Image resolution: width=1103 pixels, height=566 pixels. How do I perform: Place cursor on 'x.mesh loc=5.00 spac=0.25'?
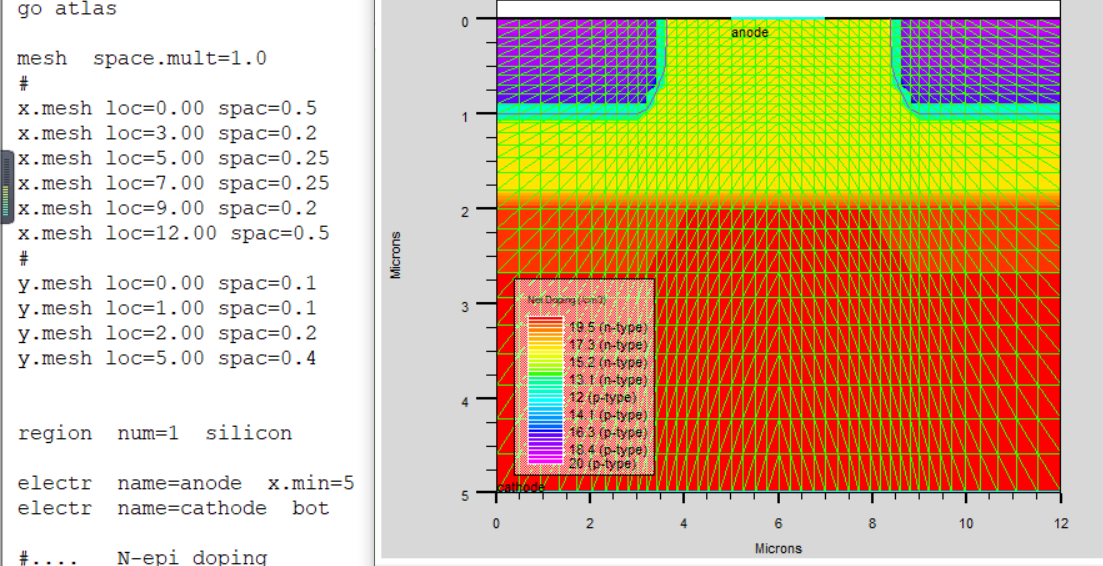tap(173, 158)
